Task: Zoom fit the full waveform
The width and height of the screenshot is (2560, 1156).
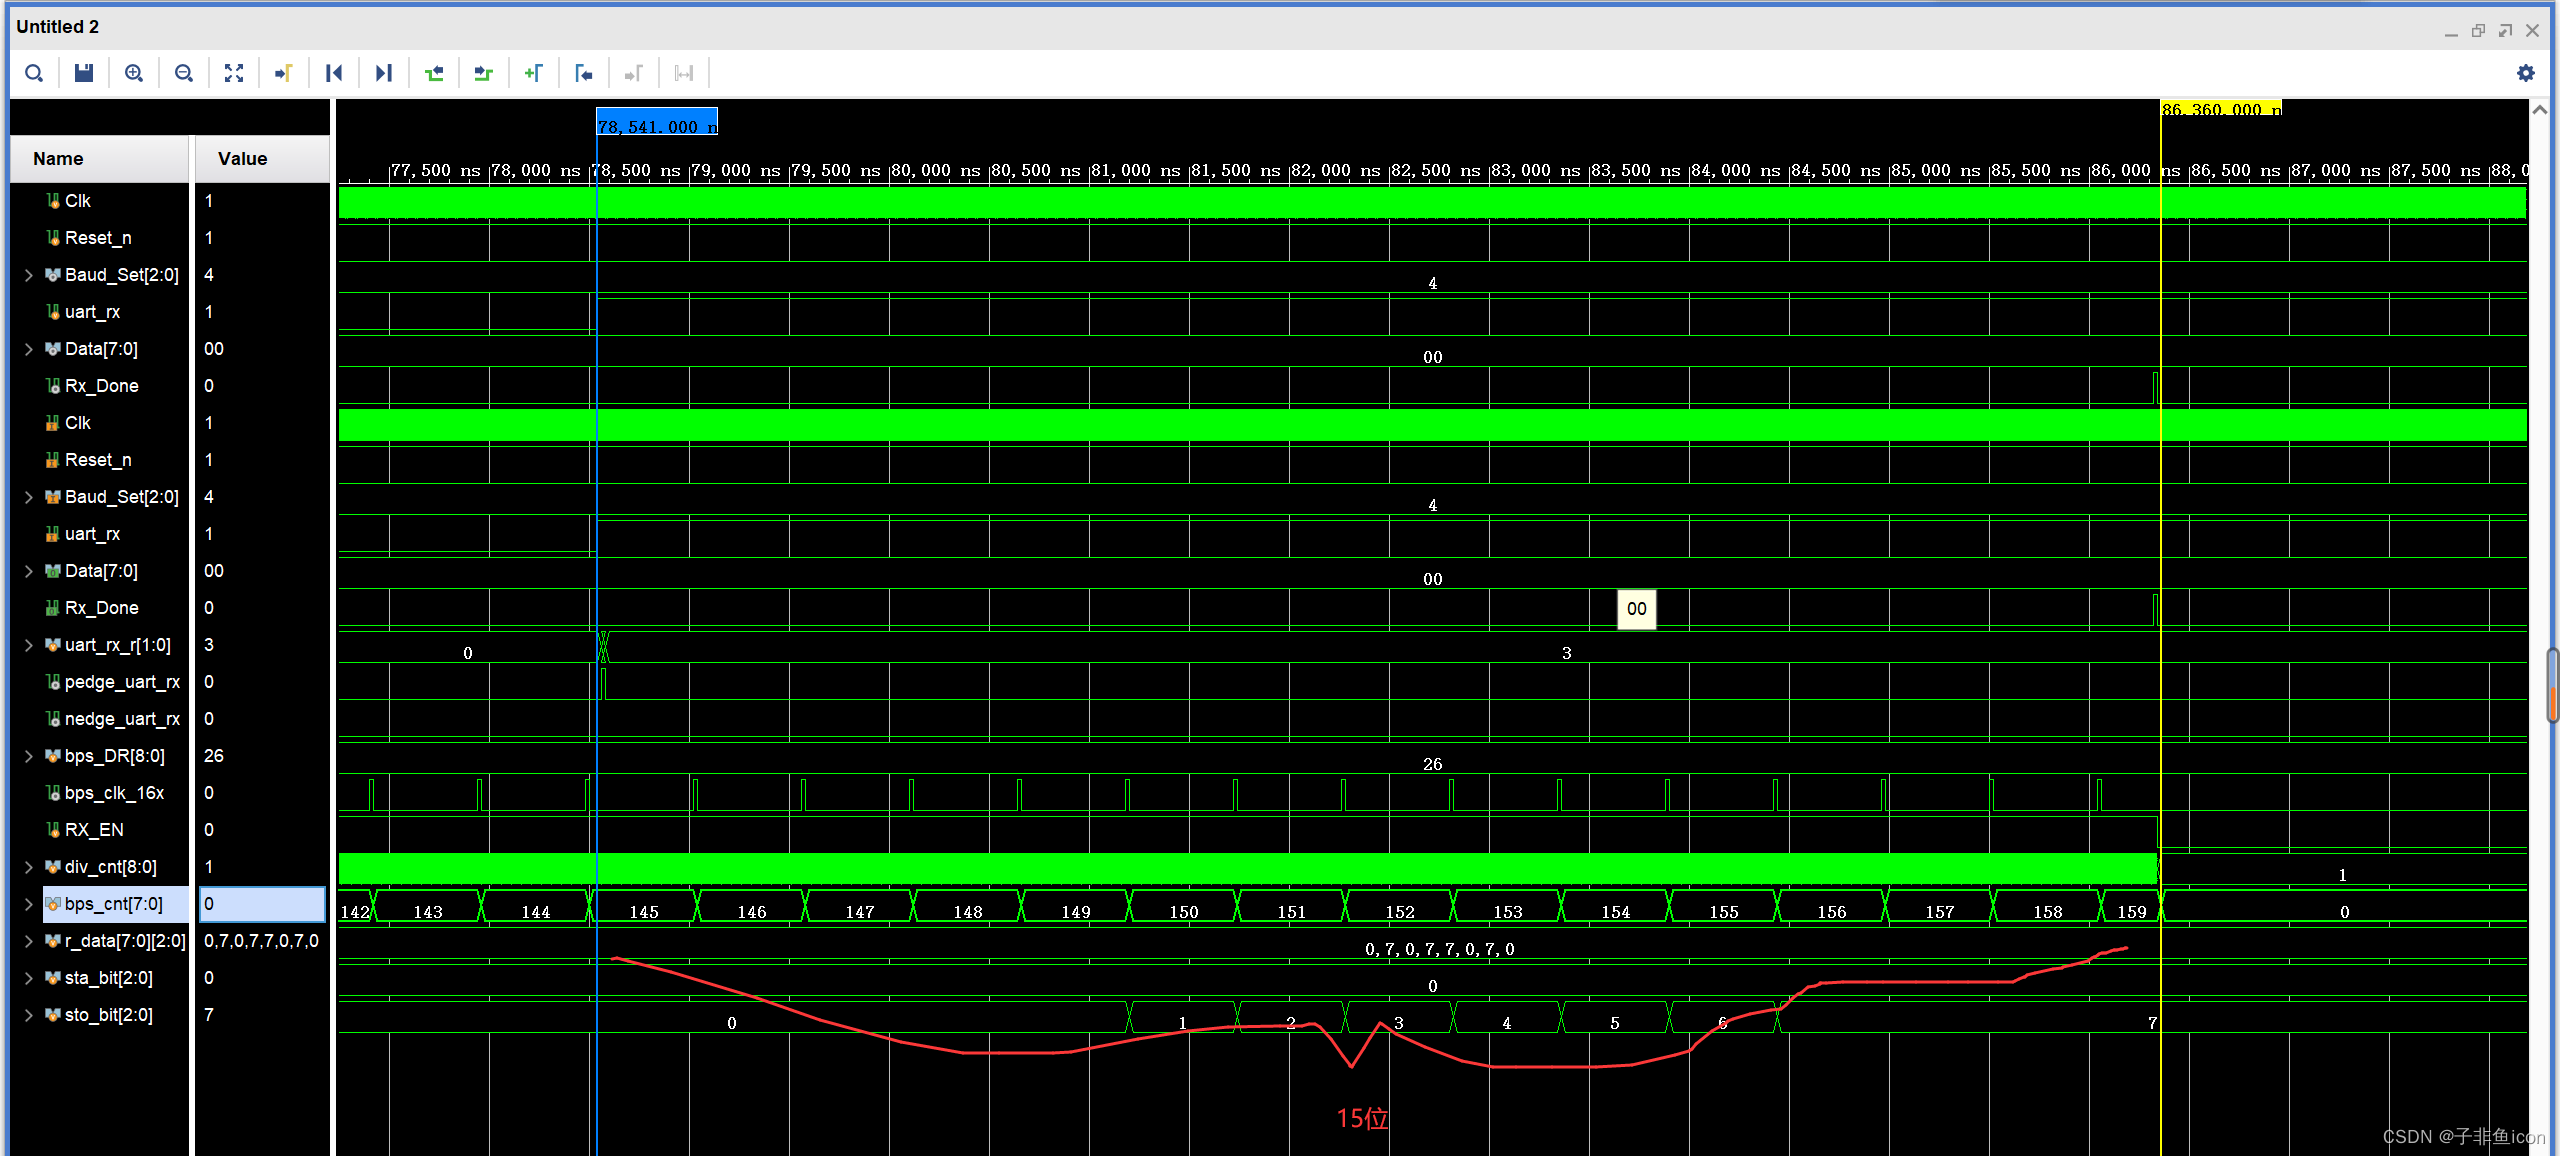Action: (234, 73)
